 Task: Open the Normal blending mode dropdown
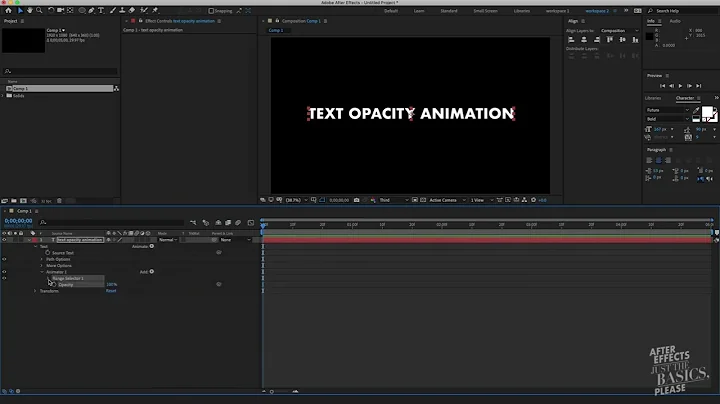tap(168, 240)
